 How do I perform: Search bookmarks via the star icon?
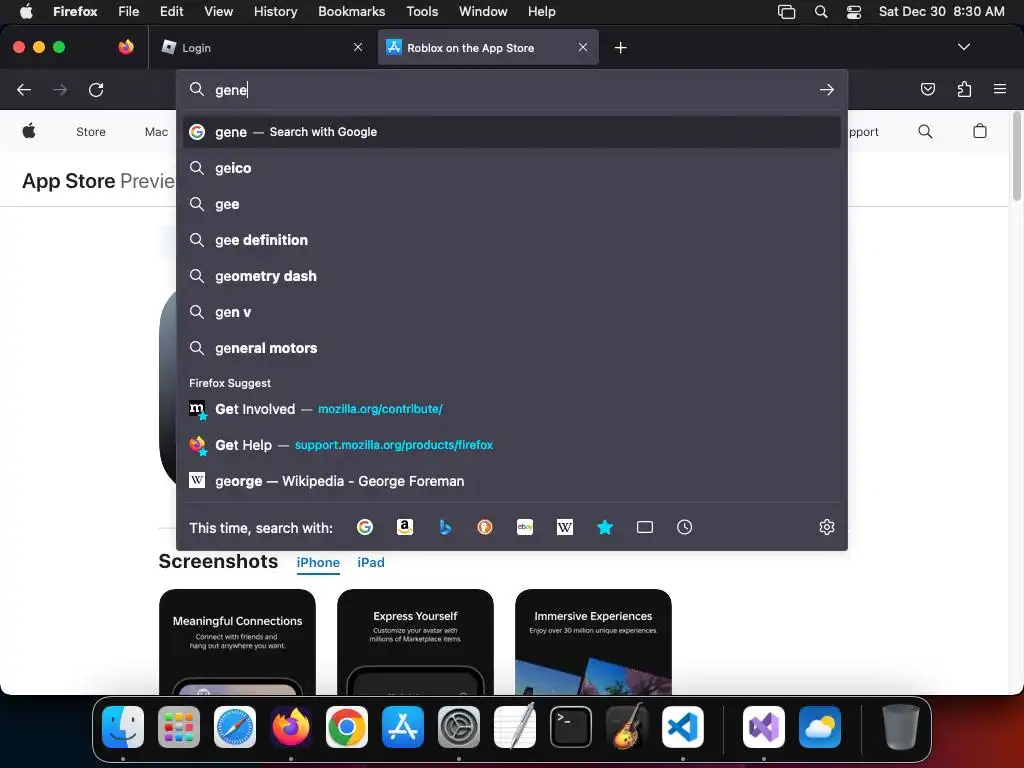coord(605,527)
